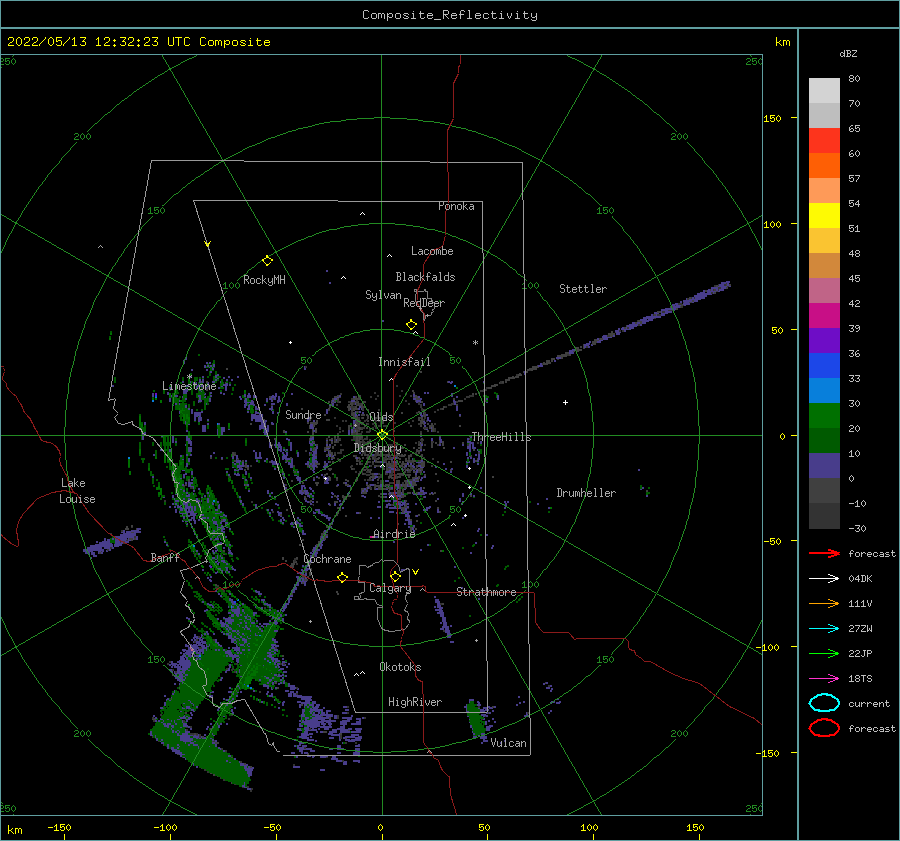Viewport: 900px width, 841px height.
Task: Click the yellow diamond marker below RedDeer
Action: click(x=411, y=324)
